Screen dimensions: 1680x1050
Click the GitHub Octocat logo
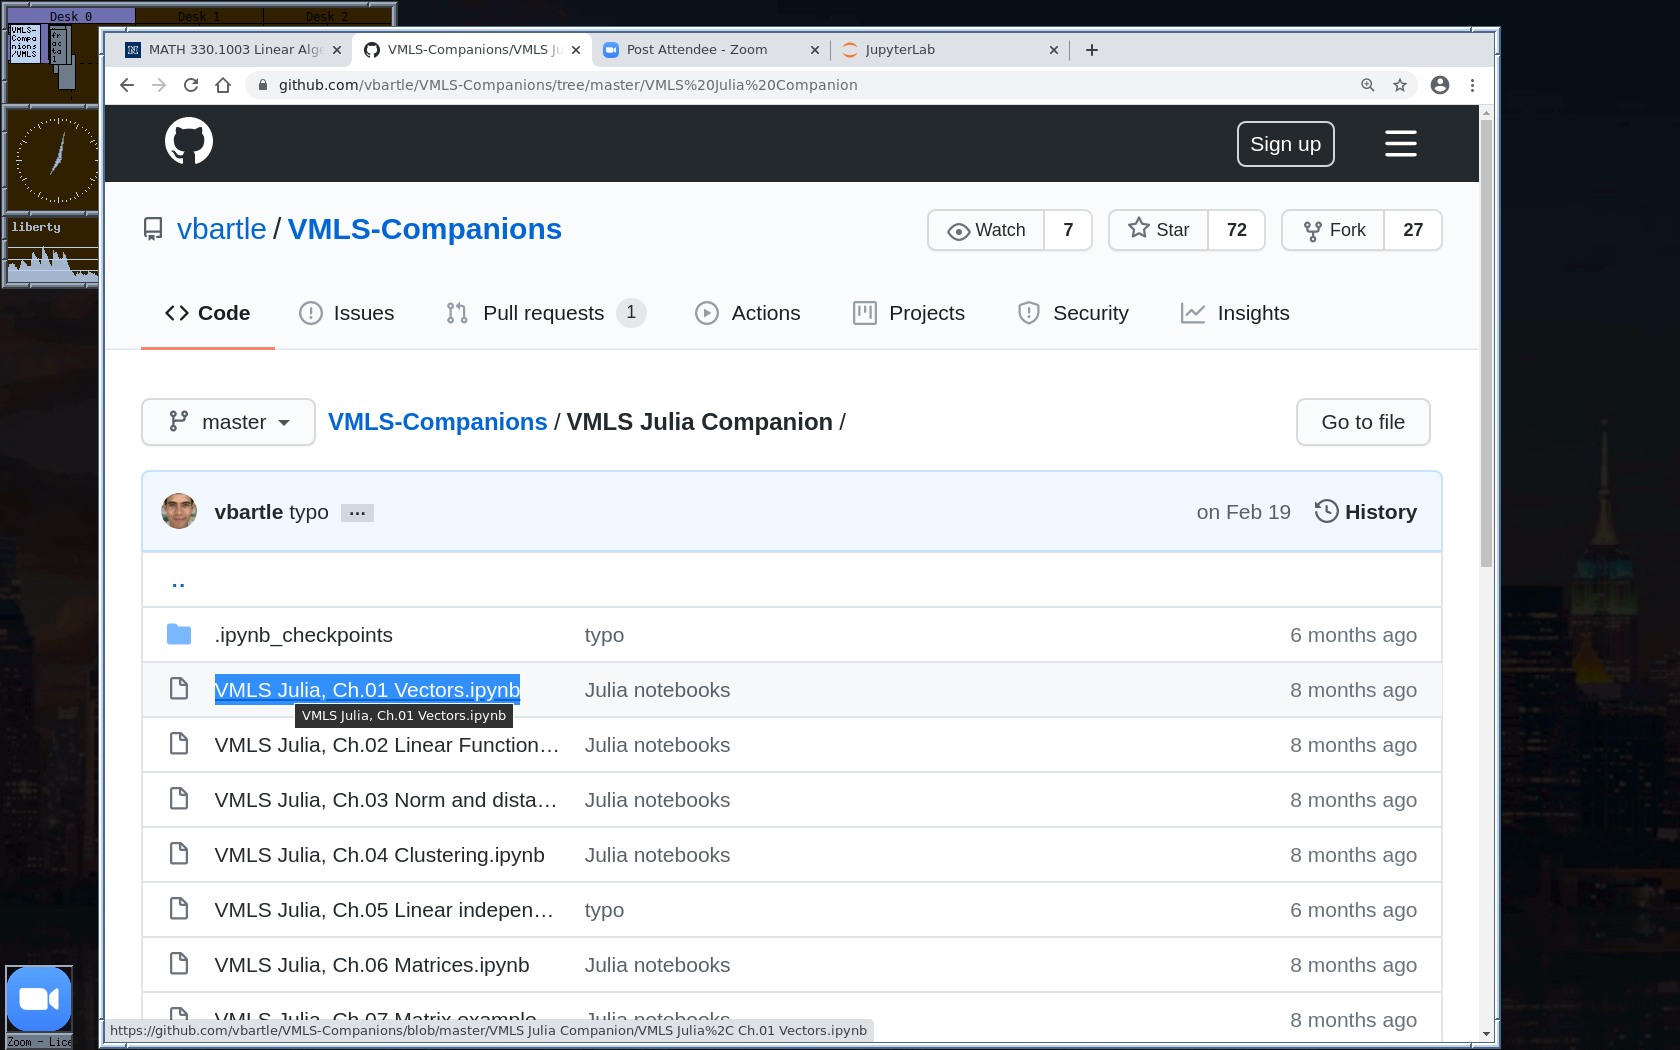pyautogui.click(x=188, y=141)
